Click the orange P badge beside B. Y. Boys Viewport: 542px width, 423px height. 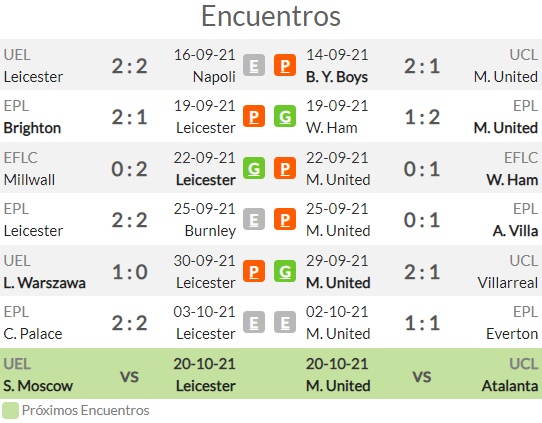click(285, 65)
